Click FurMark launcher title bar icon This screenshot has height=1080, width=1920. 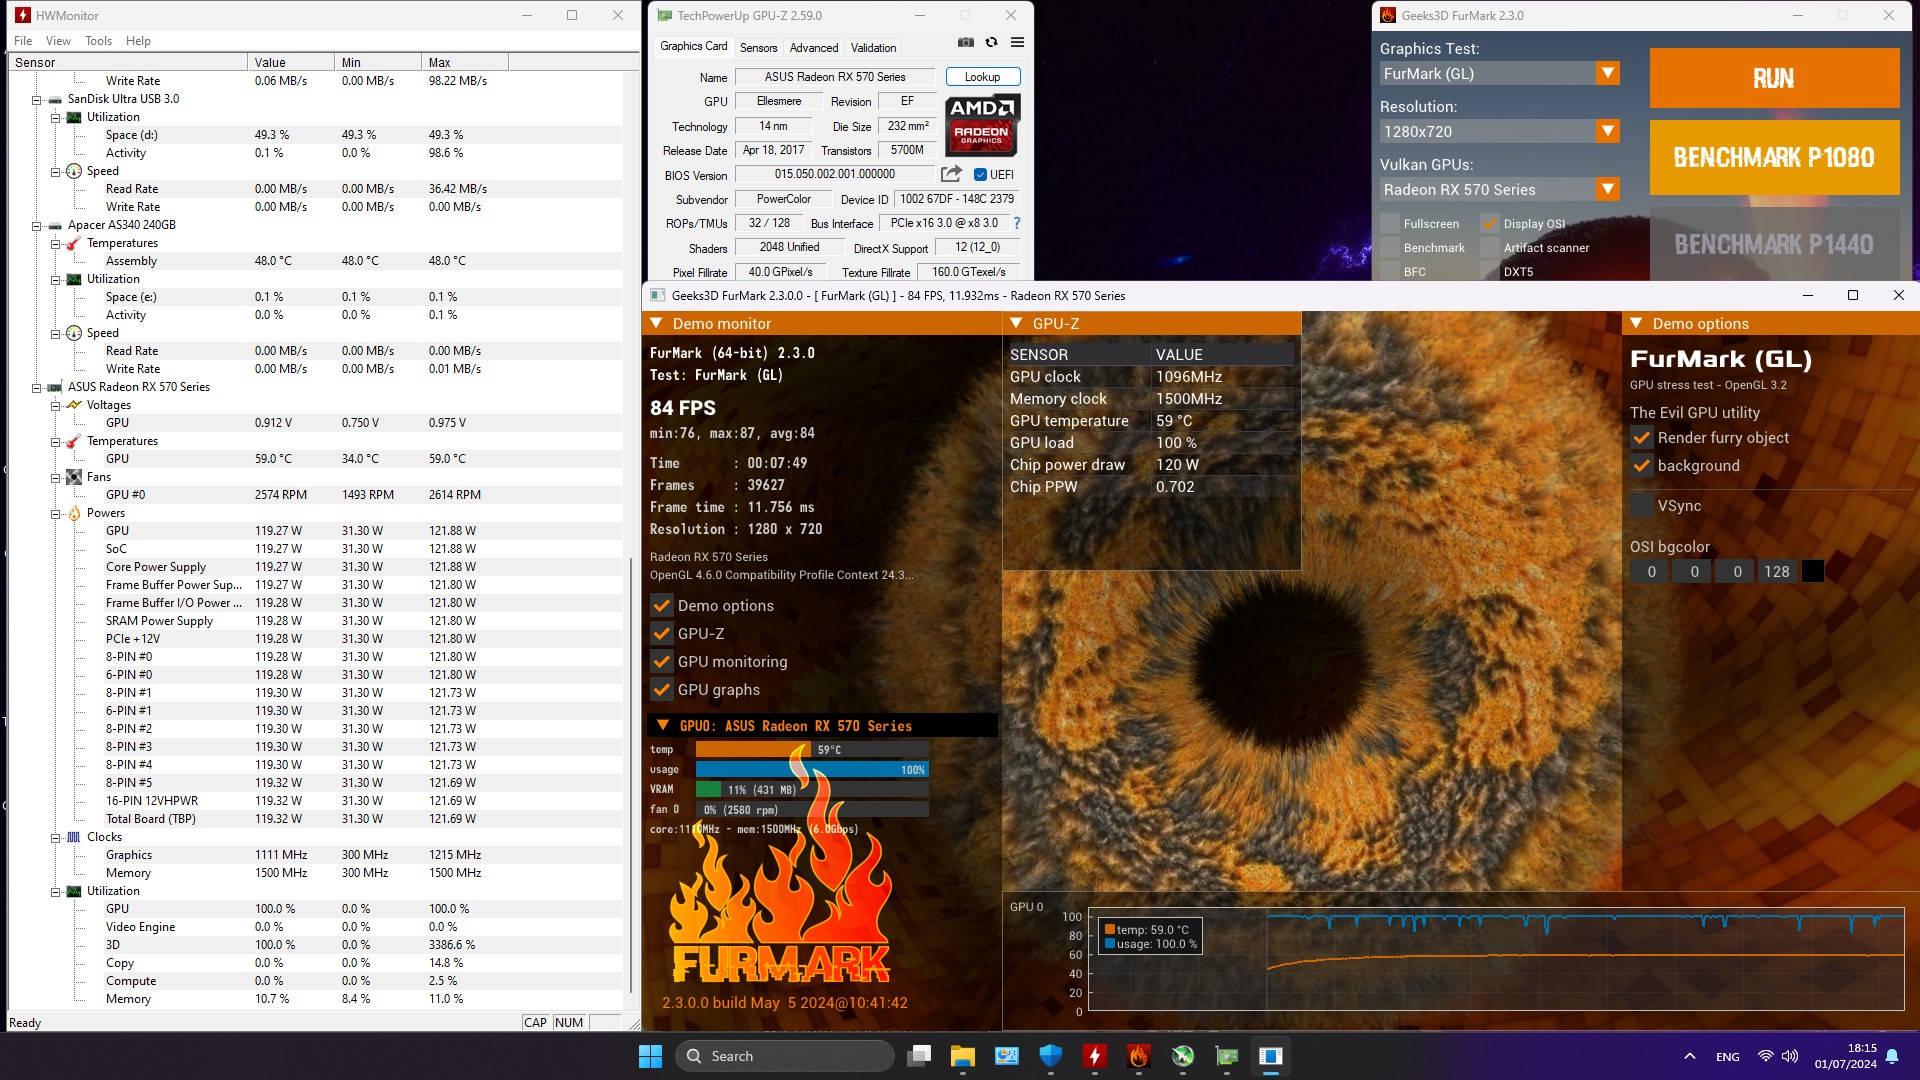[x=1387, y=15]
